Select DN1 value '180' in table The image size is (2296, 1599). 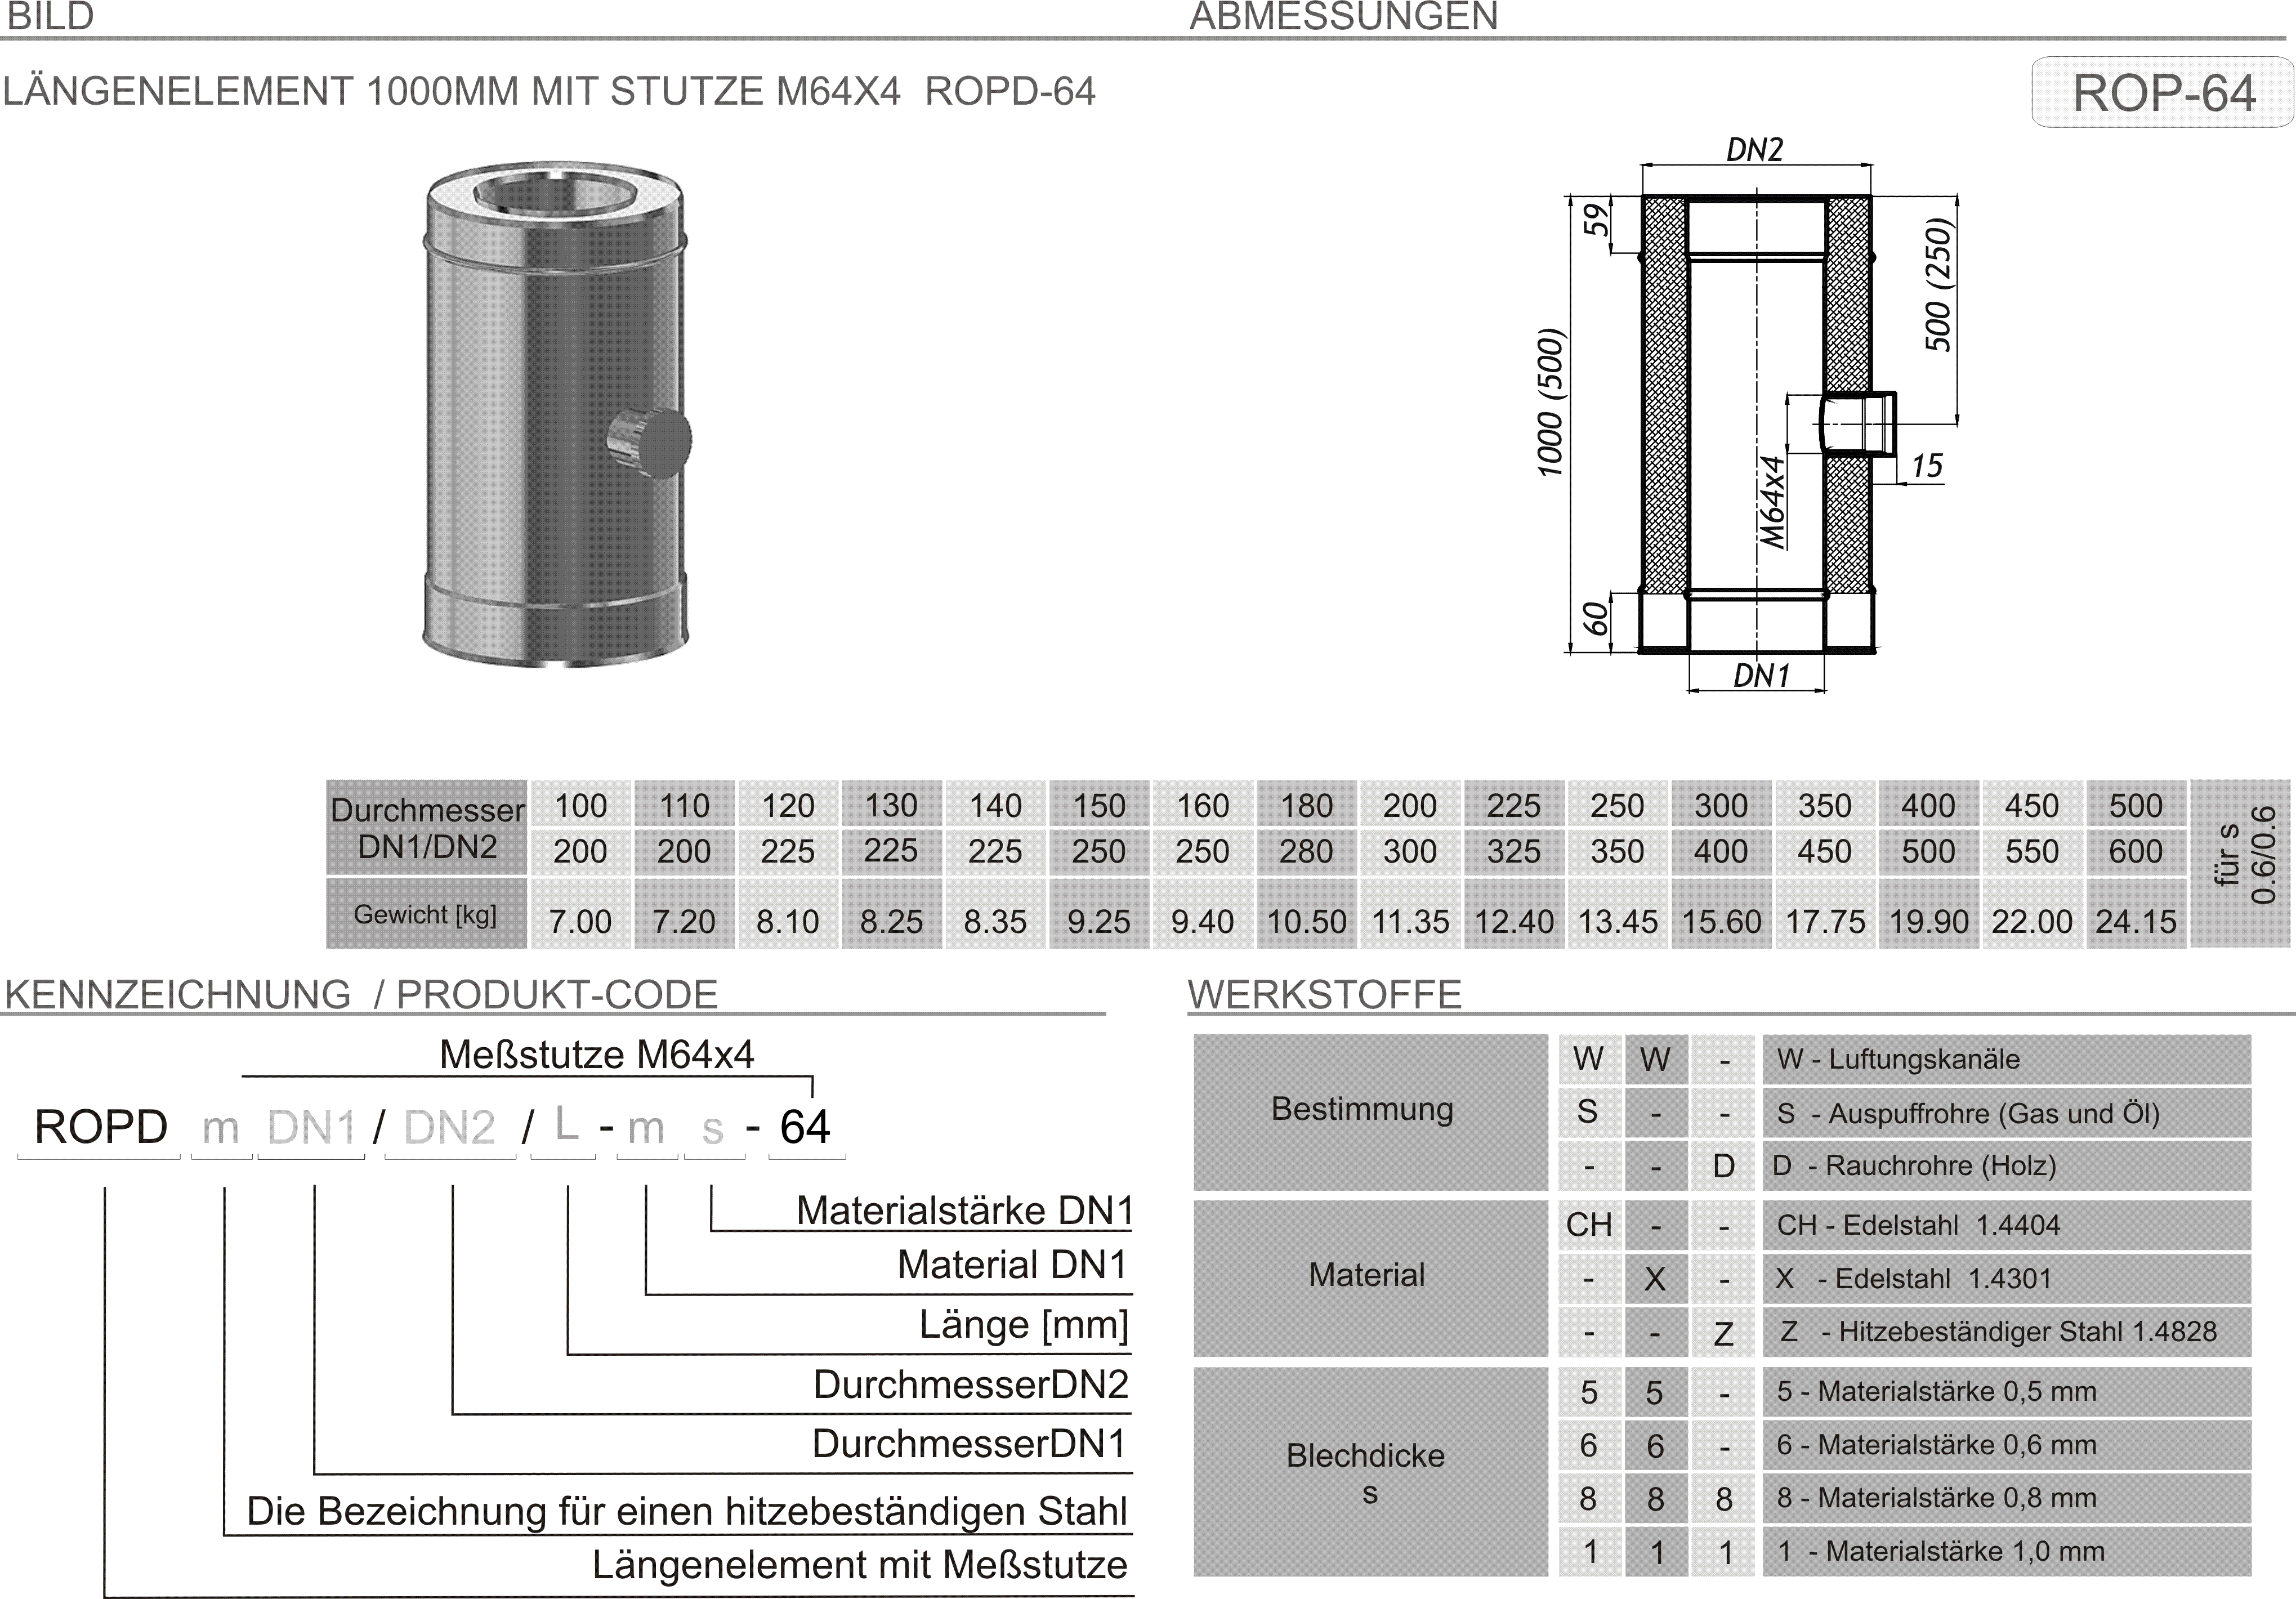pos(1306,805)
